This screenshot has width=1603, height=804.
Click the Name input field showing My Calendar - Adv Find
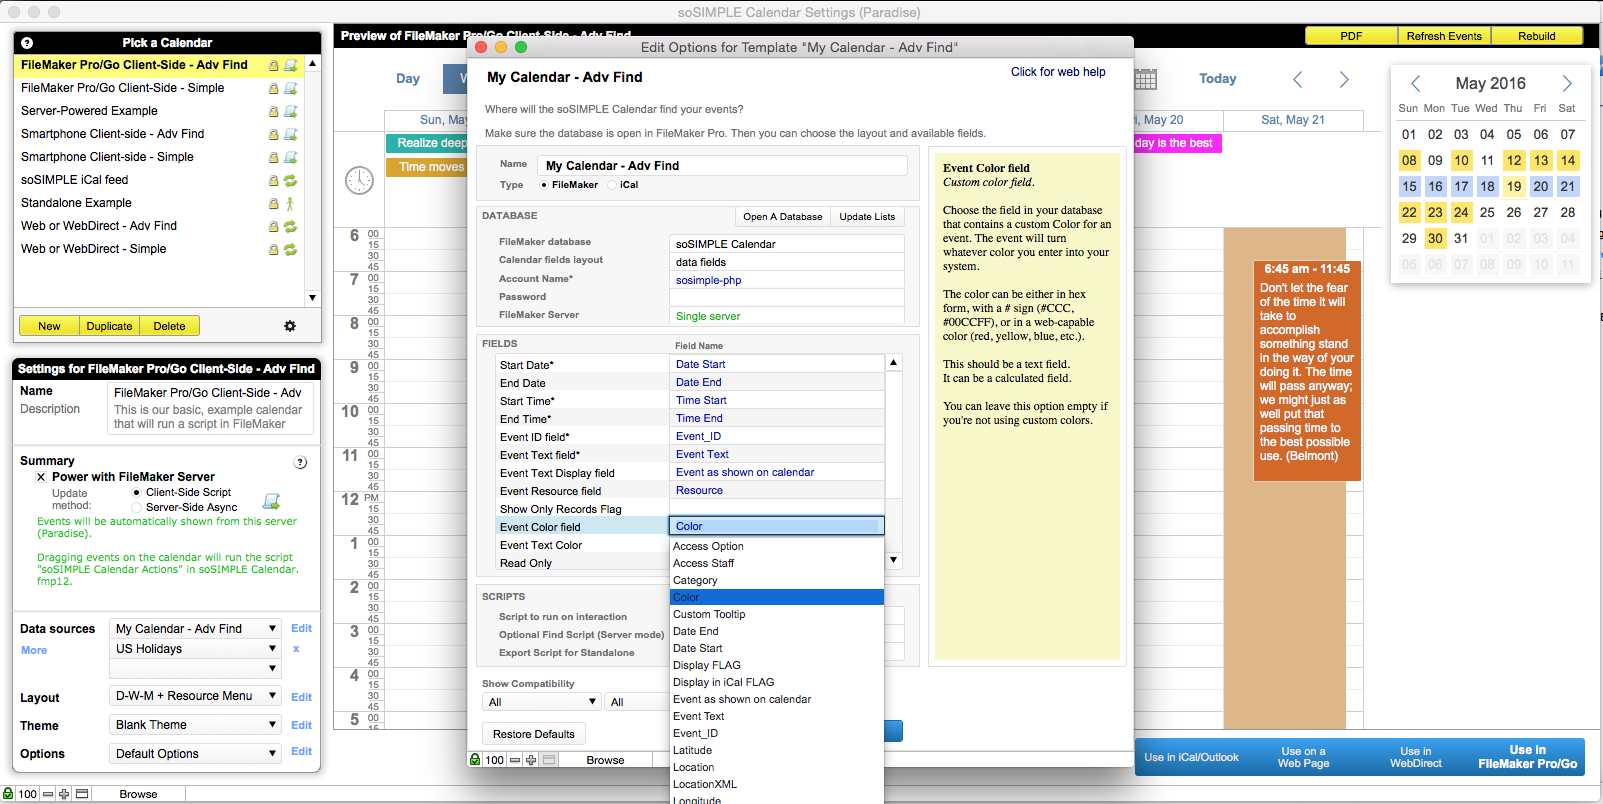point(723,166)
